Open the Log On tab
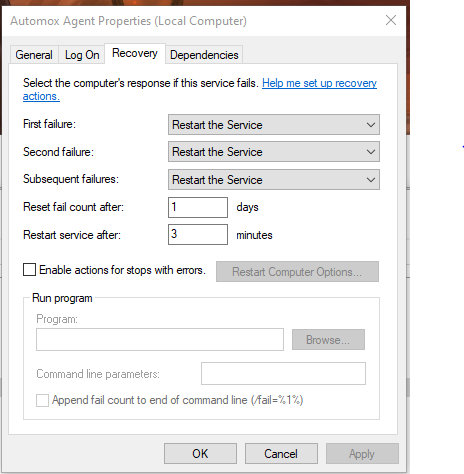Viewport: 464px width, 474px height. coord(82,55)
